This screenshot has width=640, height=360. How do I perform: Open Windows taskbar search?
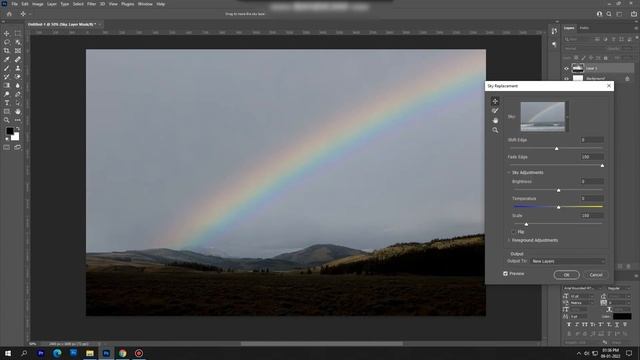24,353
